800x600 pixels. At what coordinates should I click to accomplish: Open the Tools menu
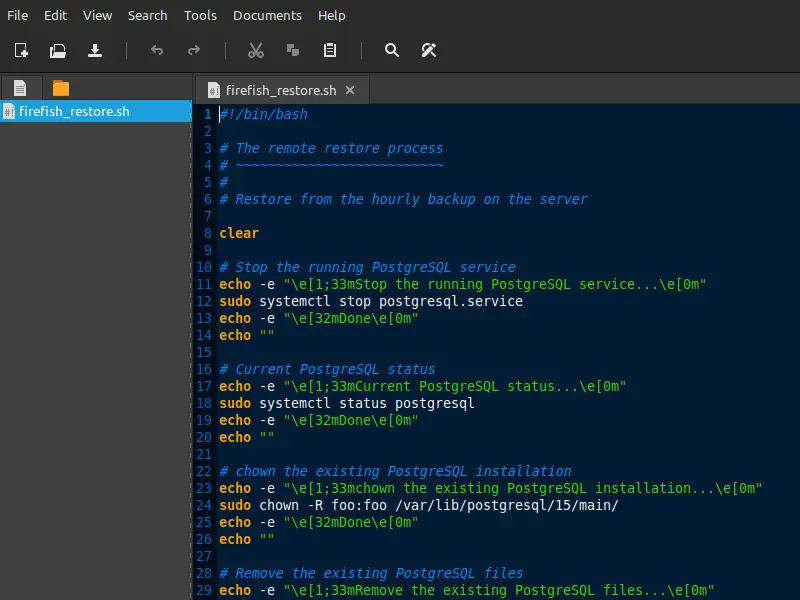pyautogui.click(x=200, y=15)
